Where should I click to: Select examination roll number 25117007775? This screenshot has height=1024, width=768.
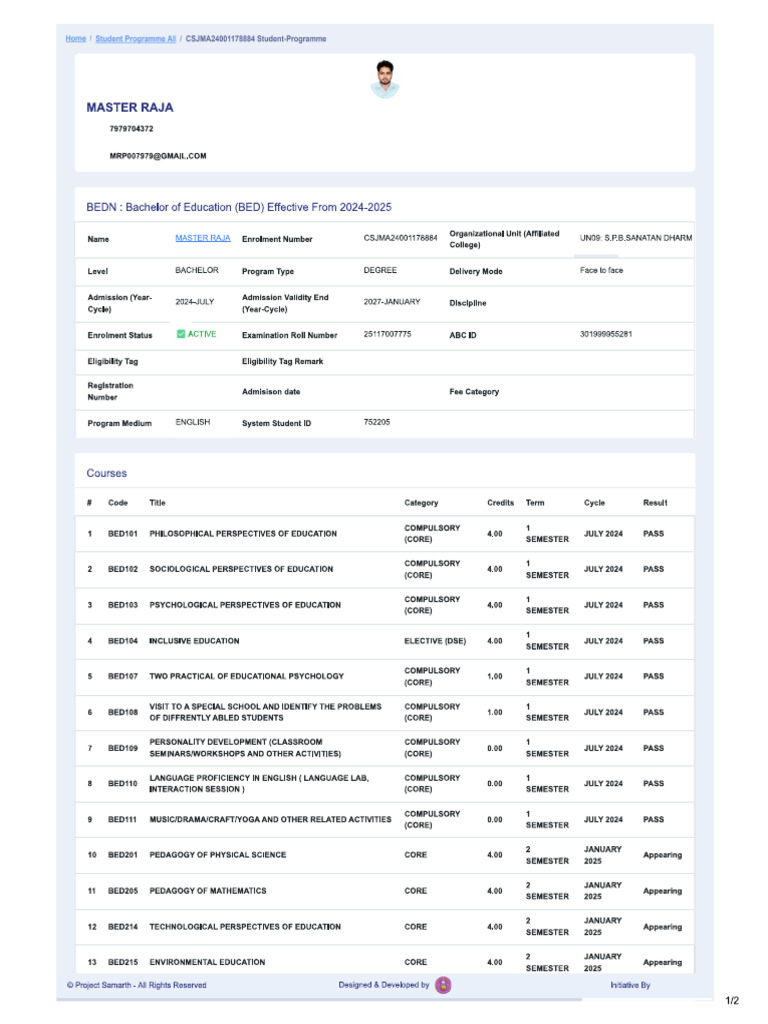(387, 334)
